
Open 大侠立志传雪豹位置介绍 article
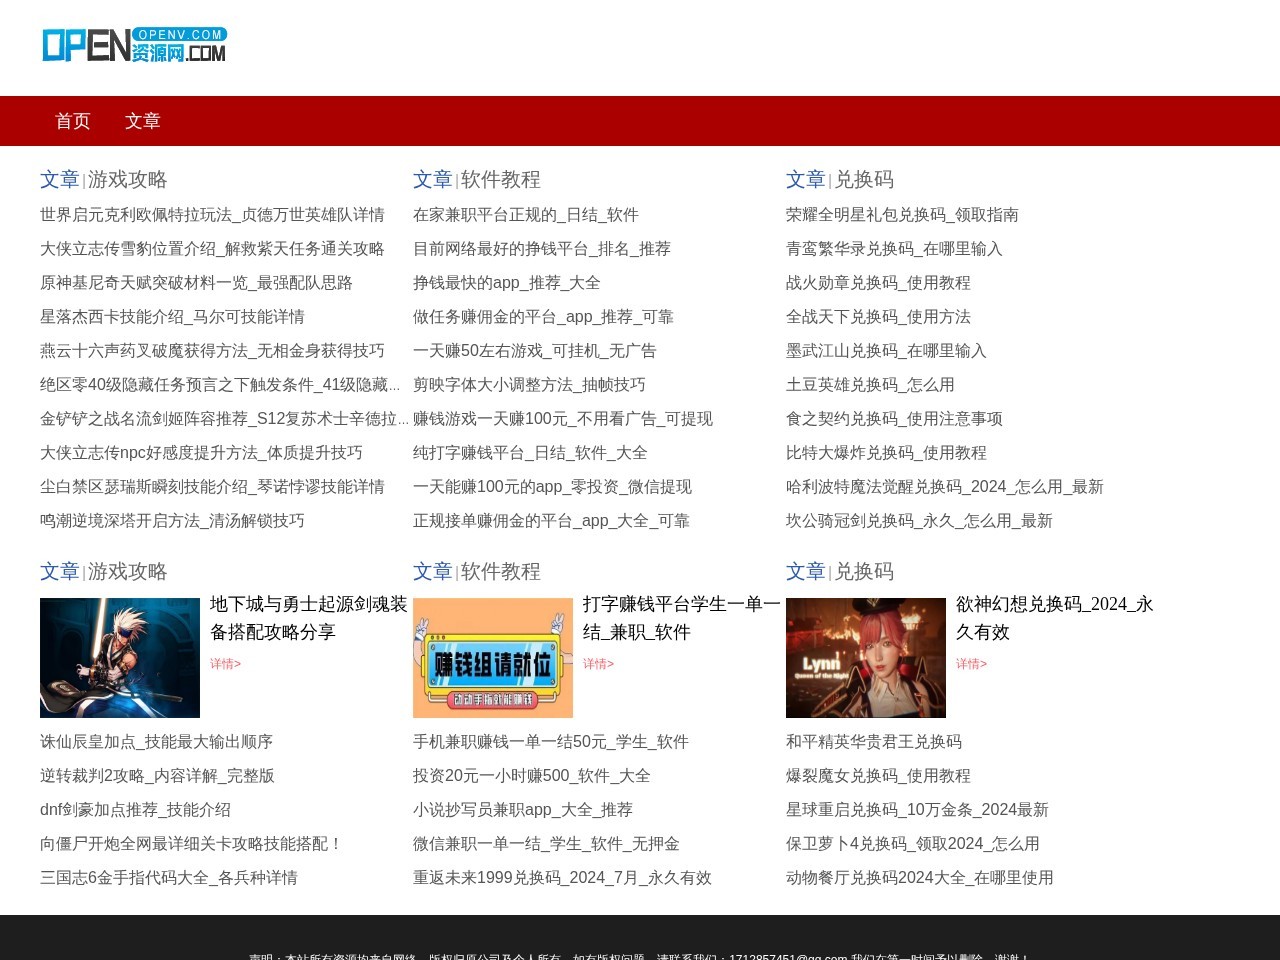coord(212,249)
